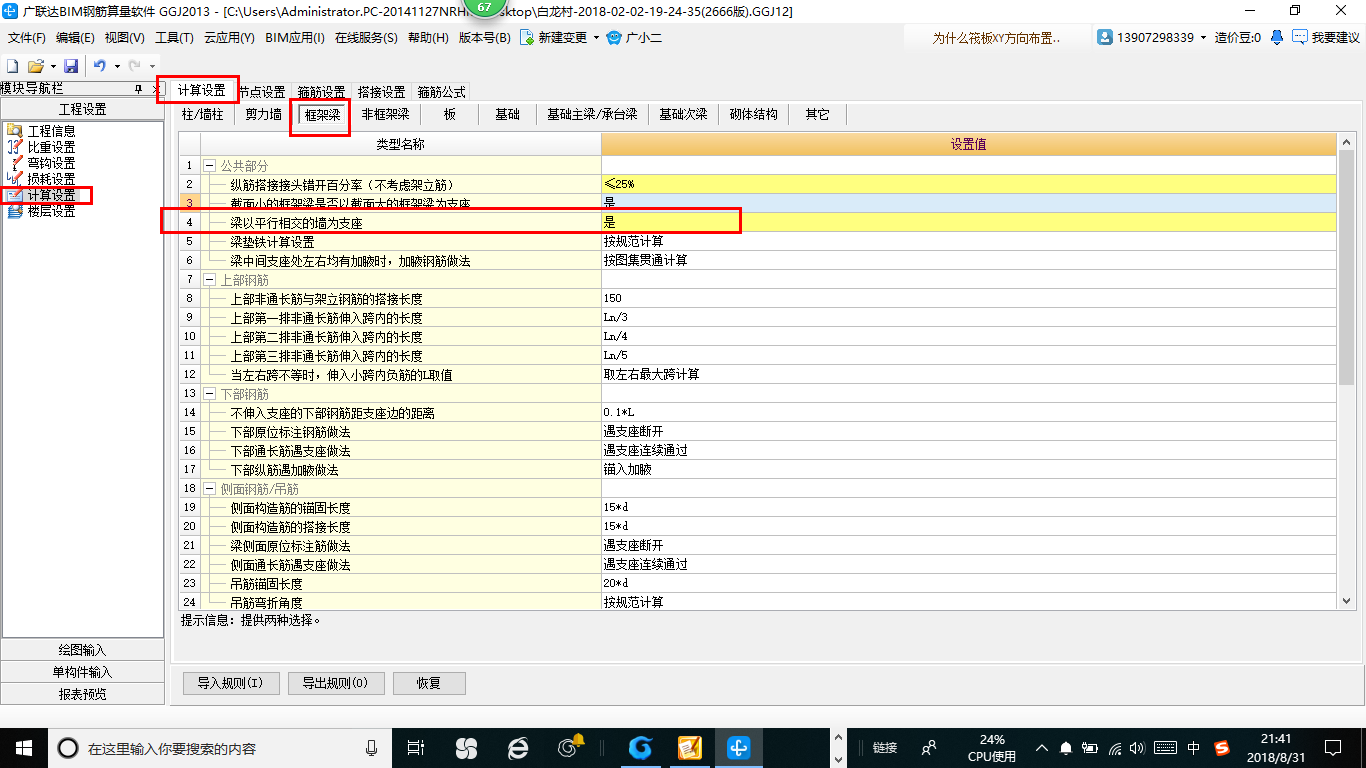This screenshot has height=768, width=1366.
Task: Close the 模块导航栏 panel
Action: click(x=156, y=89)
